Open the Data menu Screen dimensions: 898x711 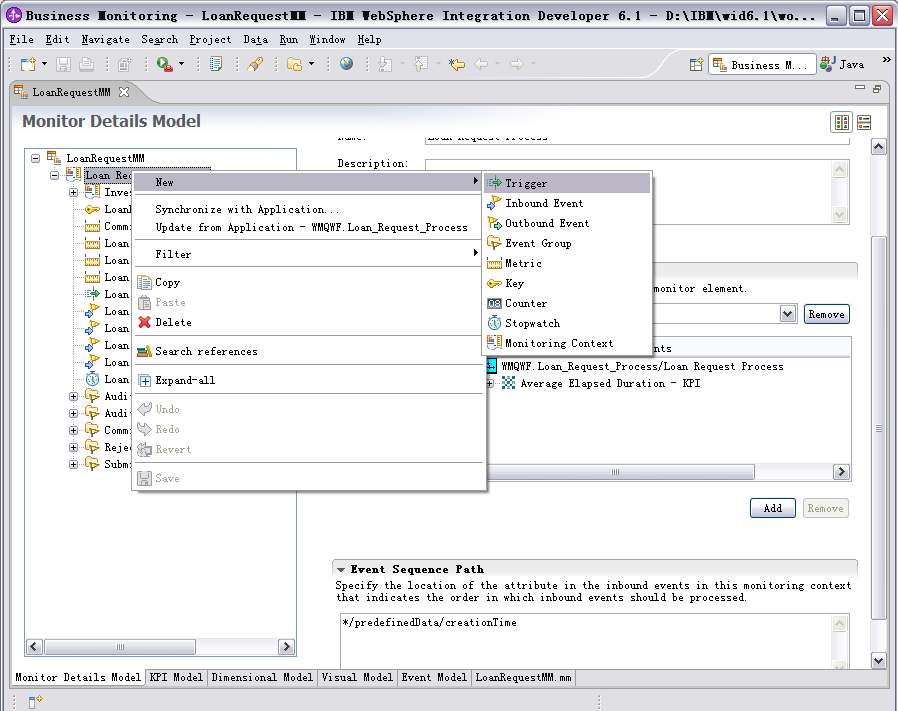255,40
